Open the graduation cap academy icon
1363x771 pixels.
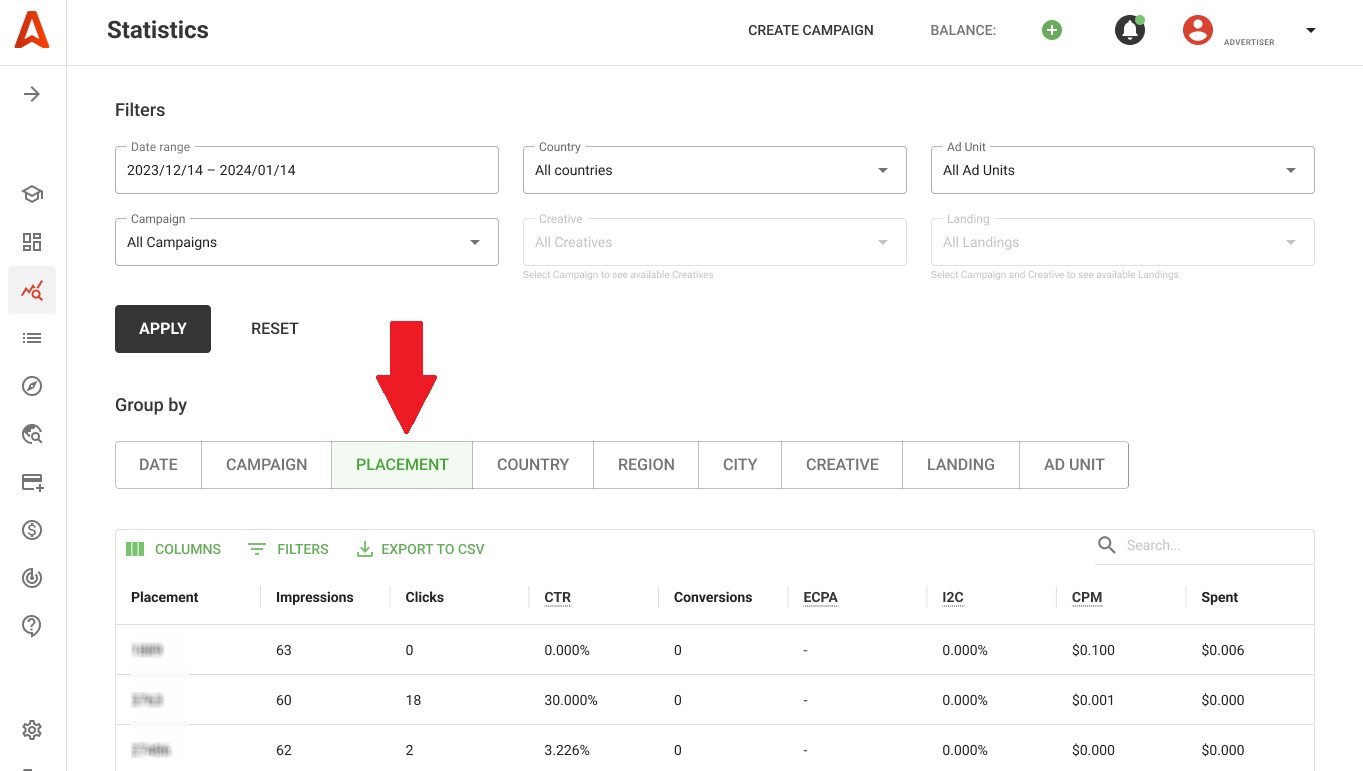[x=32, y=194]
